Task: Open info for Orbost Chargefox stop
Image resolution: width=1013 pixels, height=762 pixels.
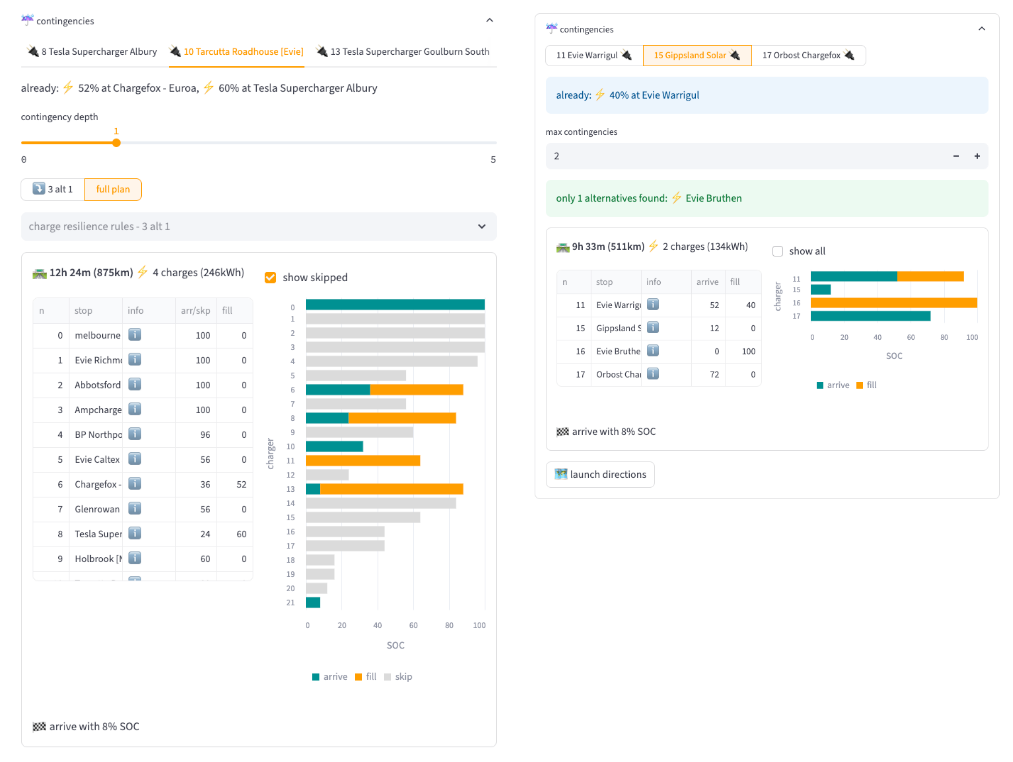Action: (653, 373)
